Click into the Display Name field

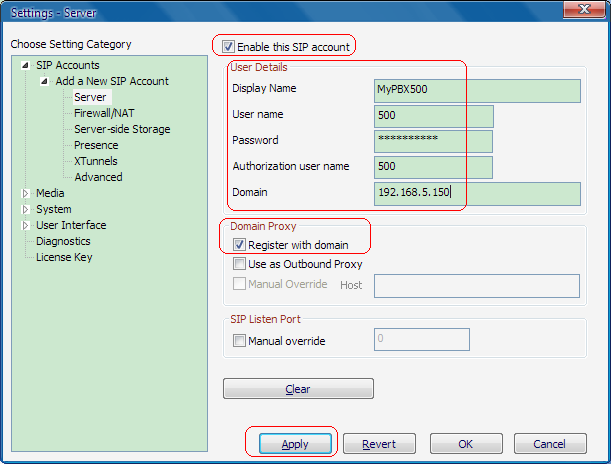(x=476, y=90)
